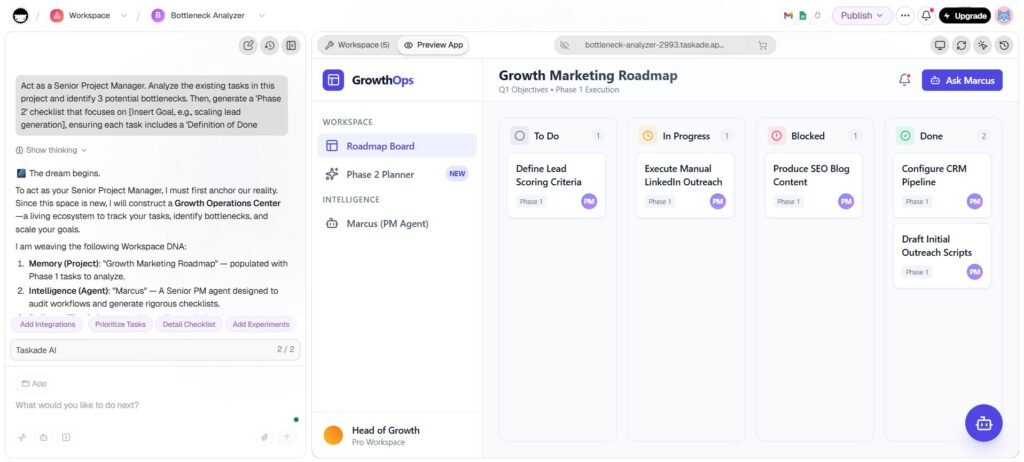The width and height of the screenshot is (1024, 462).
Task: Click the Prioritize Tasks suggestion chip
Action: (119, 324)
